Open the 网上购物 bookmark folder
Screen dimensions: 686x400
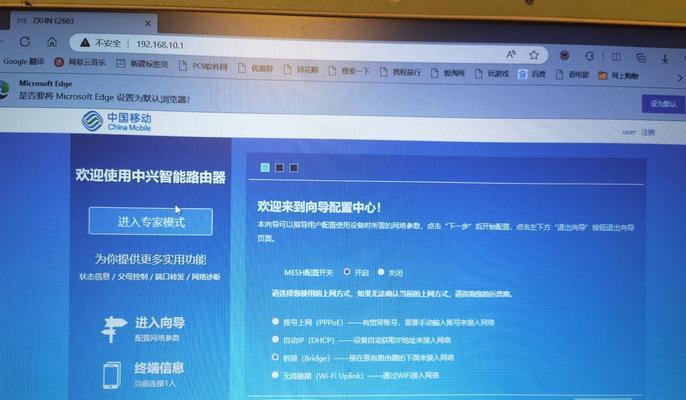(x=619, y=76)
